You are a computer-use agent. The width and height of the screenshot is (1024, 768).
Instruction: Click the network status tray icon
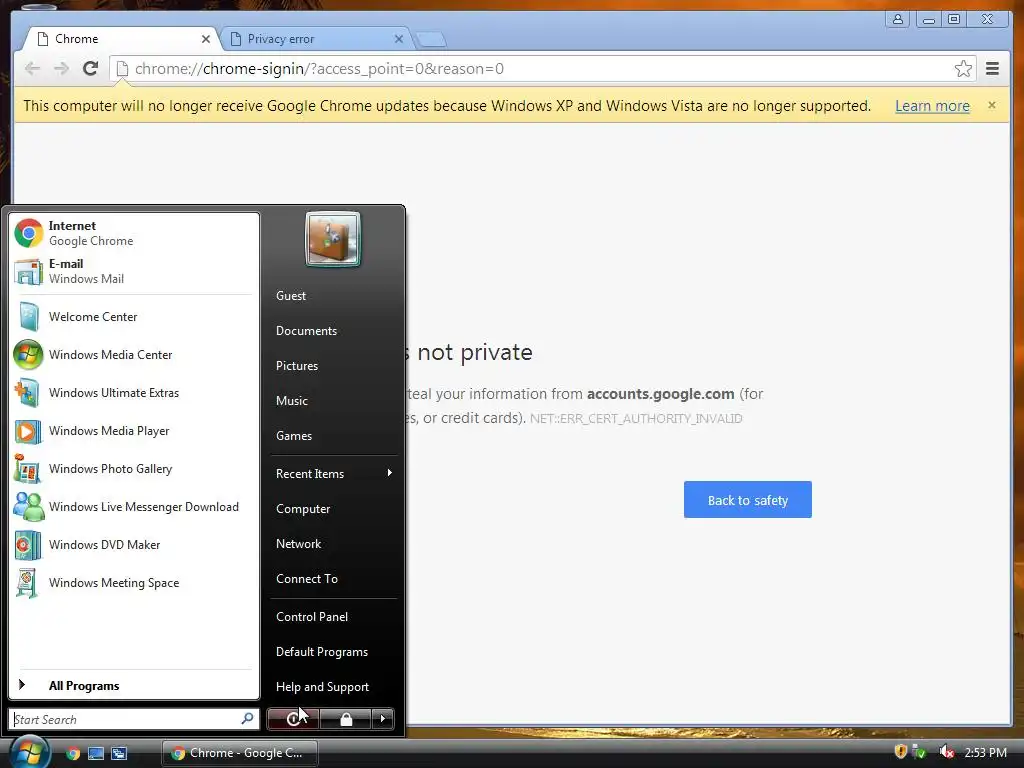(x=920, y=752)
